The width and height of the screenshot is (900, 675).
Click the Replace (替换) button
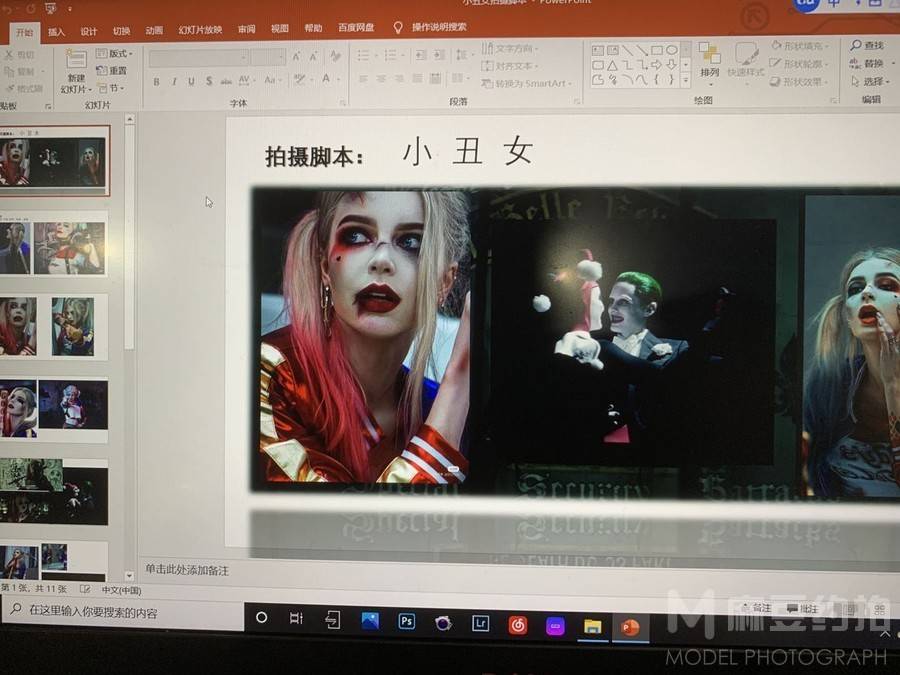point(867,63)
